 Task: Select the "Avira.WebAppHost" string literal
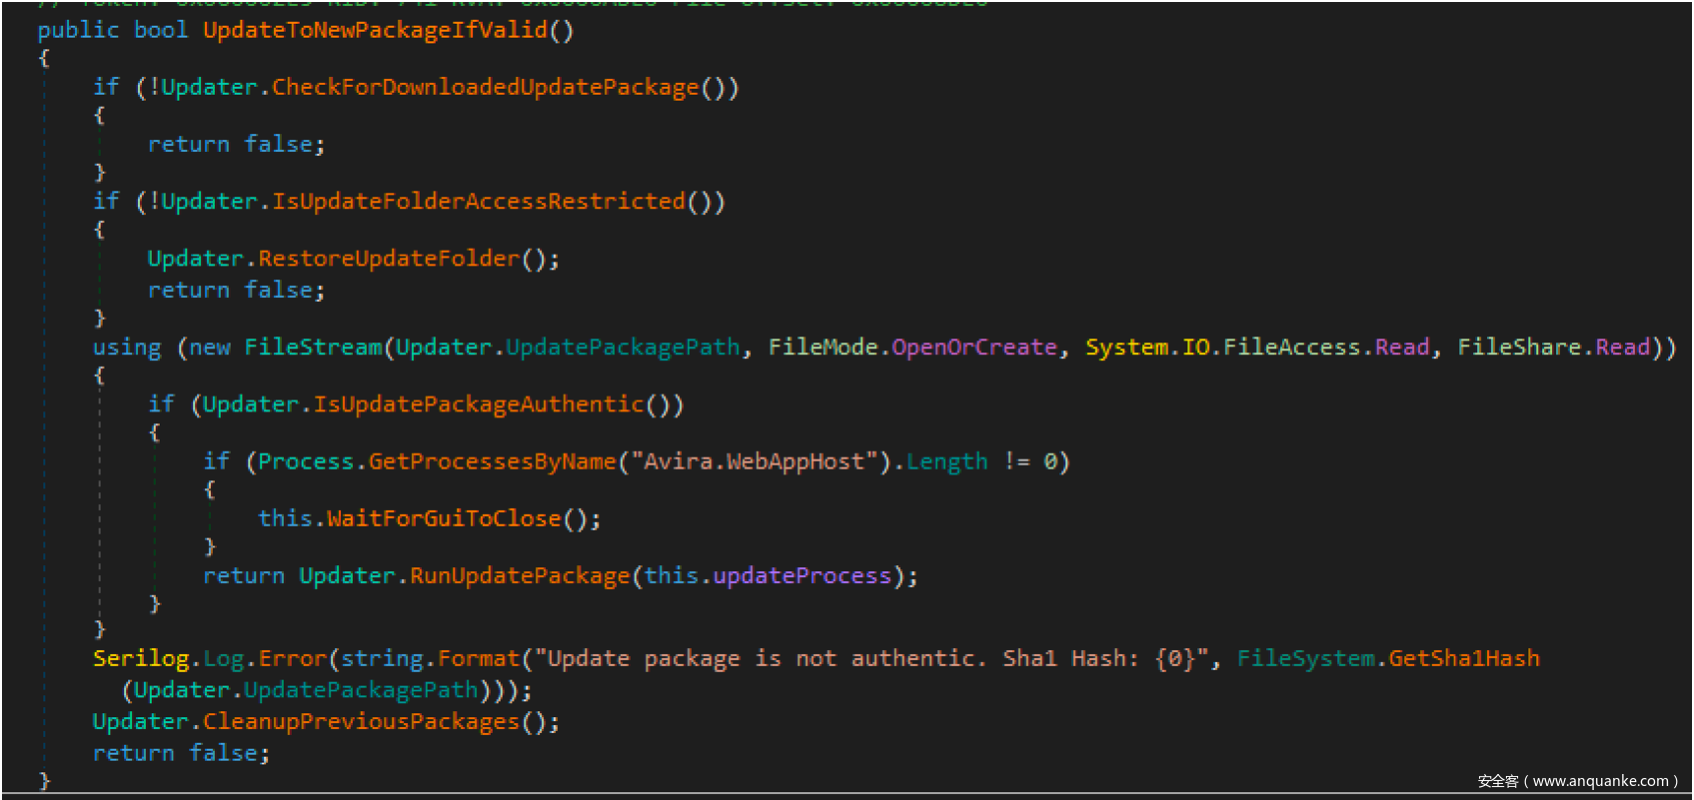point(754,462)
